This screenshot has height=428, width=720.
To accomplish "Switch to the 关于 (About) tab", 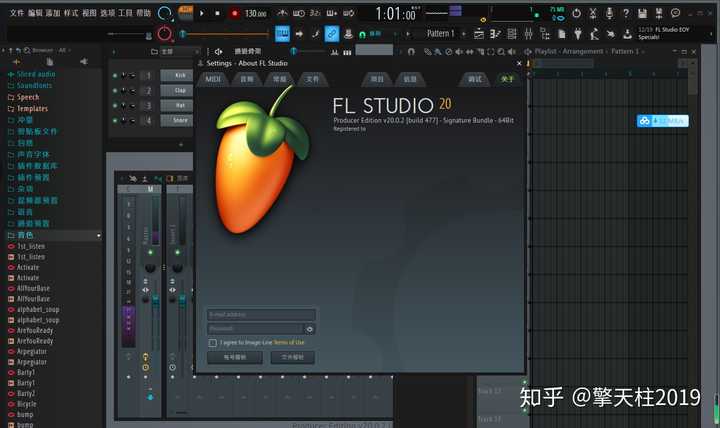I will (507, 79).
